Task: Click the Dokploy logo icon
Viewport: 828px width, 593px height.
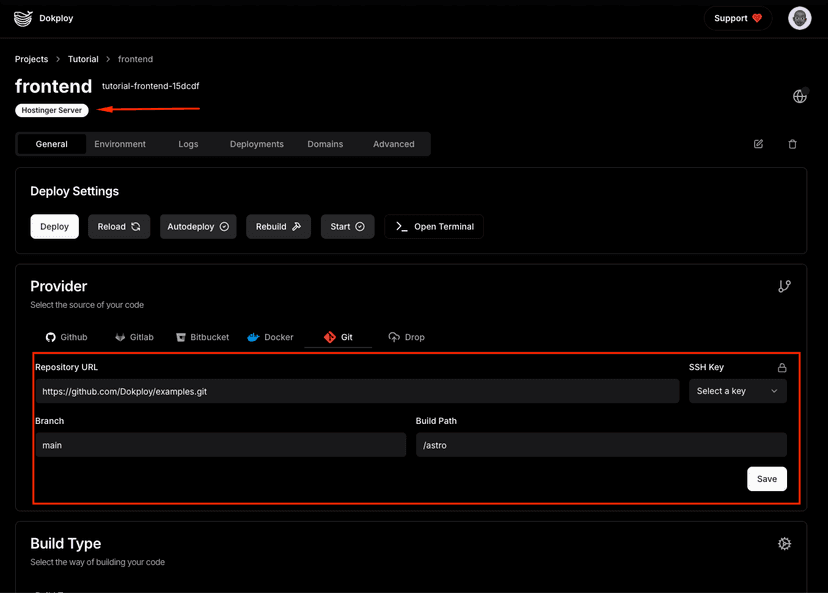Action: (x=22, y=18)
